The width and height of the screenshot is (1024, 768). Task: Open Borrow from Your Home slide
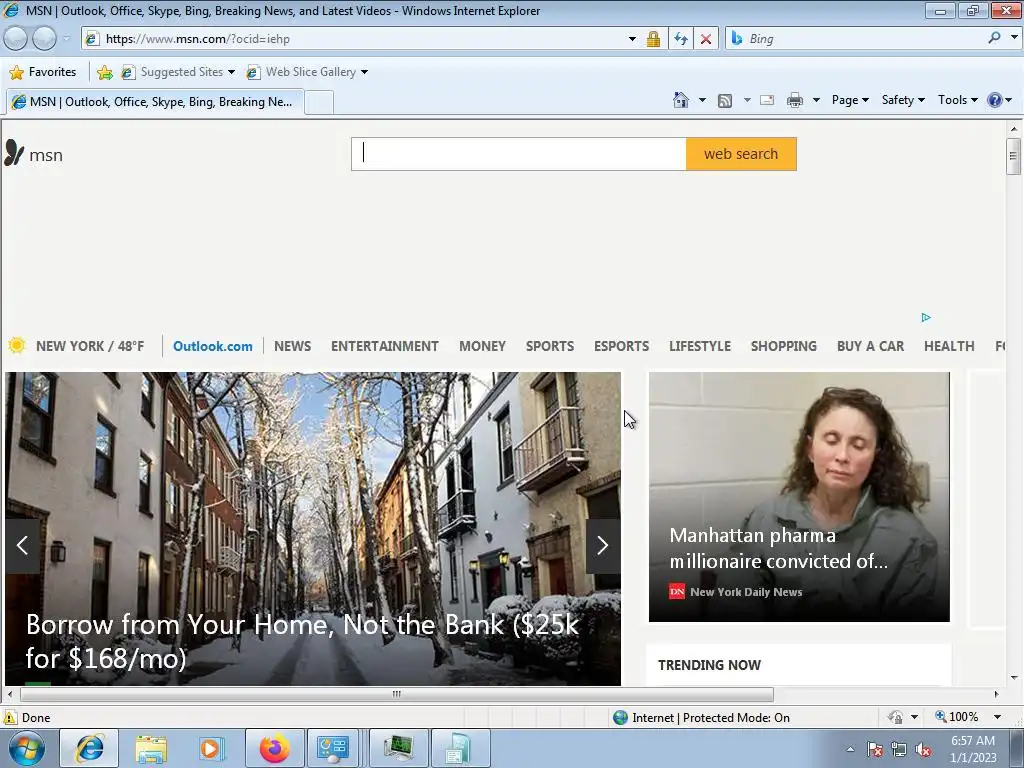click(313, 529)
